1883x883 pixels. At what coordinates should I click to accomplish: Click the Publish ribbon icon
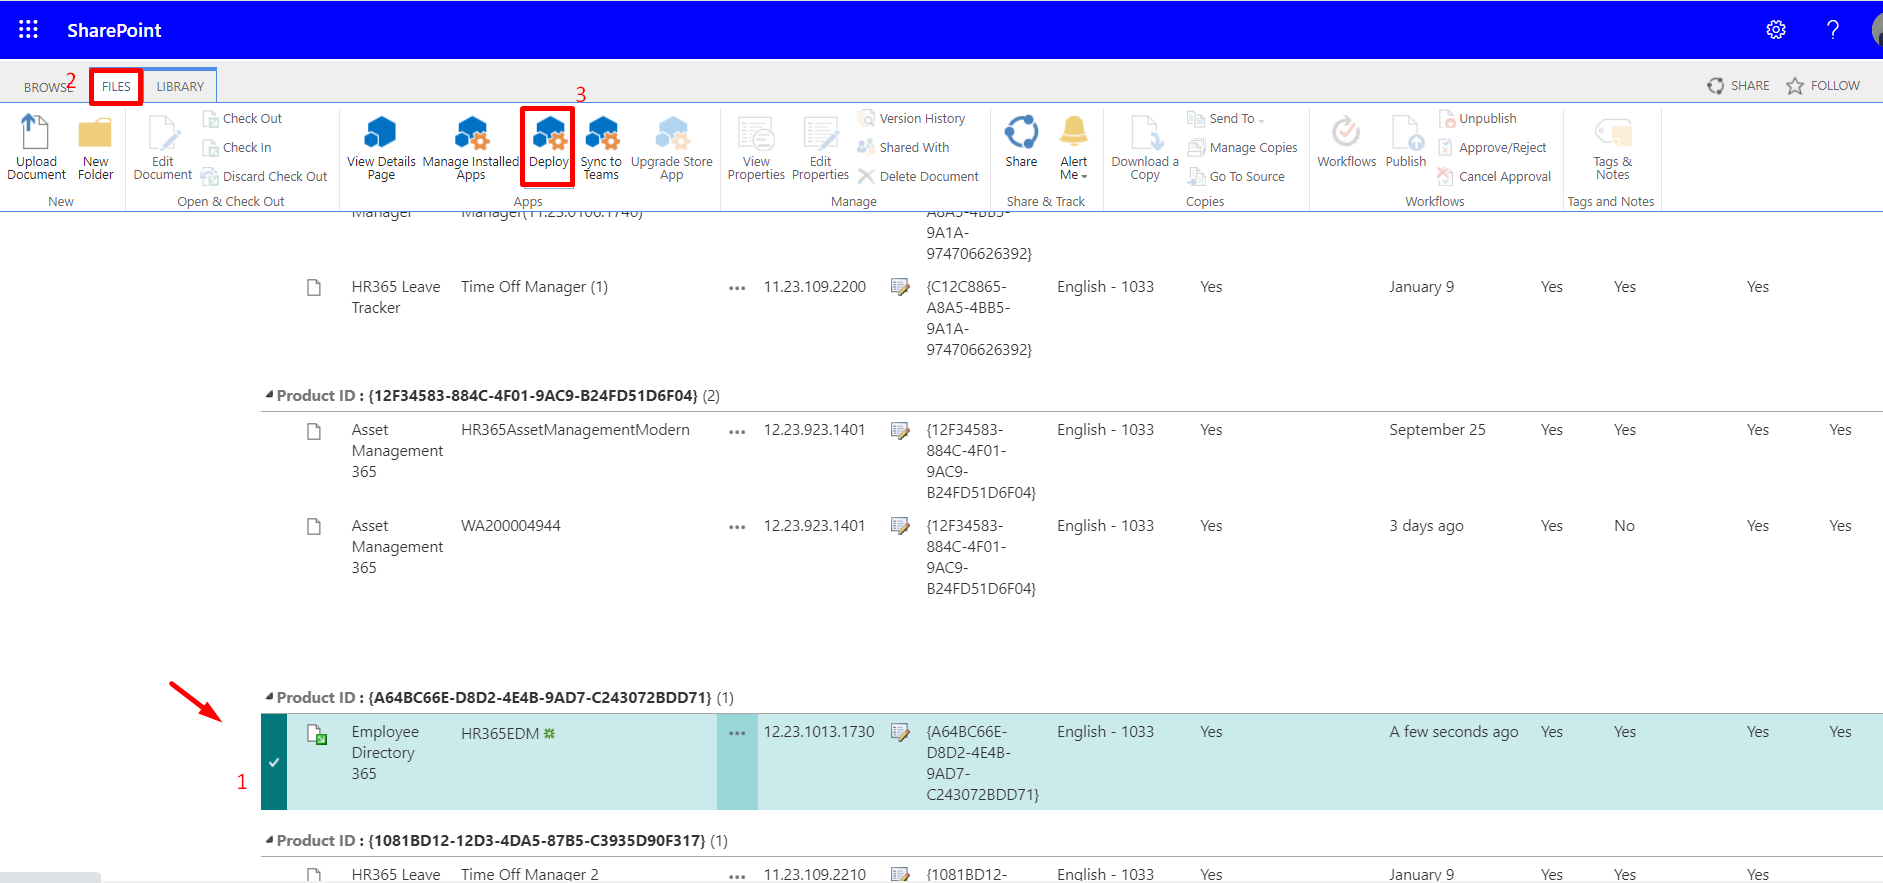point(1406,141)
